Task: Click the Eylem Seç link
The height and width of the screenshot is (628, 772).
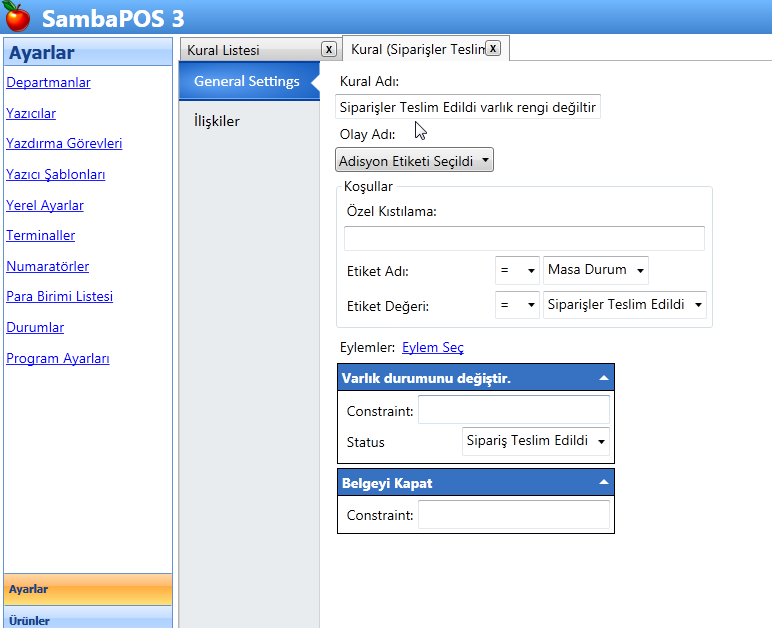Action: point(432,348)
